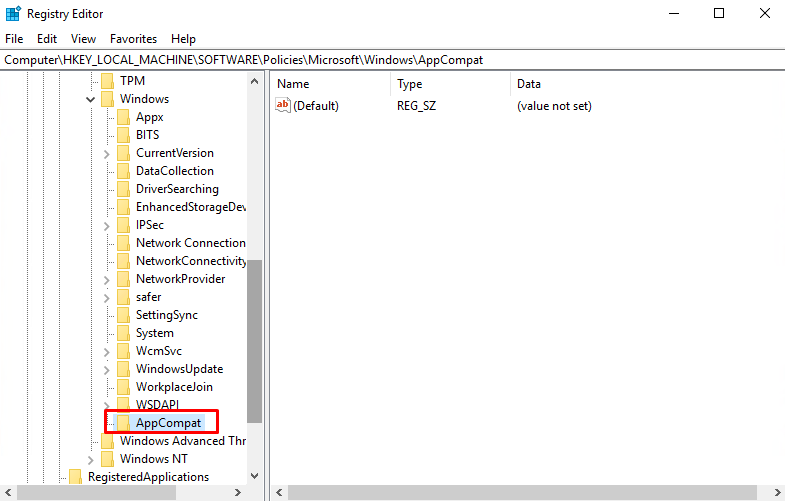The width and height of the screenshot is (785, 501).
Task: Open the File menu
Action: pyautogui.click(x=14, y=39)
